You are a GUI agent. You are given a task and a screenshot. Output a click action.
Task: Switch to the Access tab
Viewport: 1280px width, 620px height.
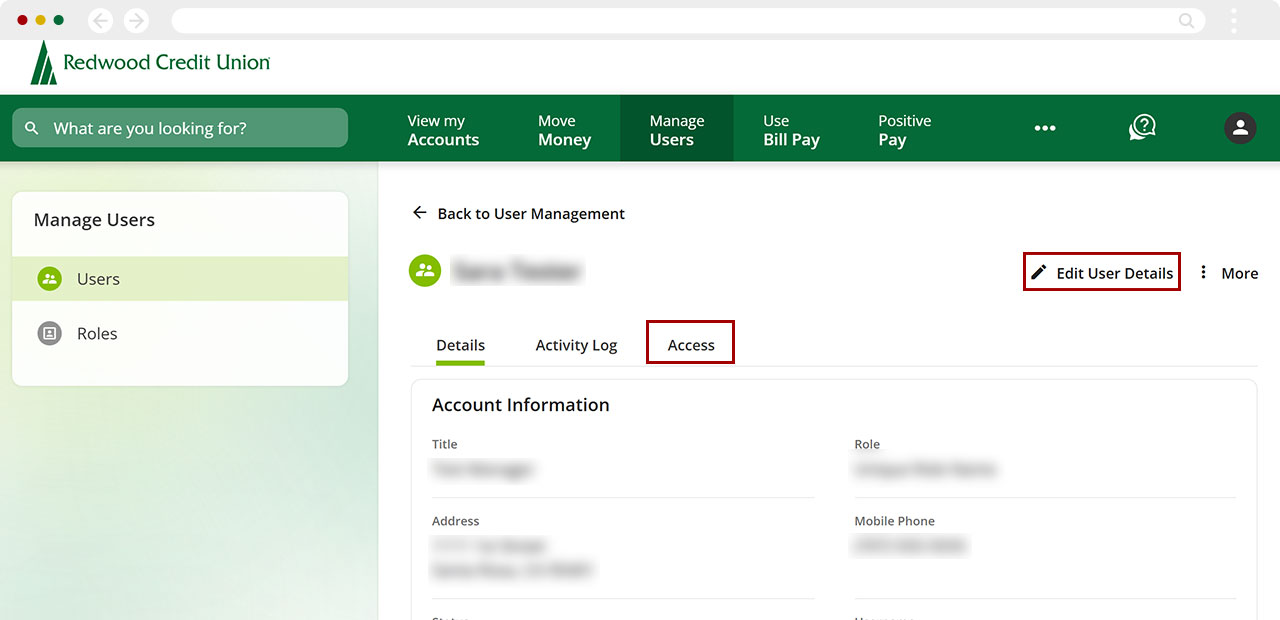tap(691, 344)
